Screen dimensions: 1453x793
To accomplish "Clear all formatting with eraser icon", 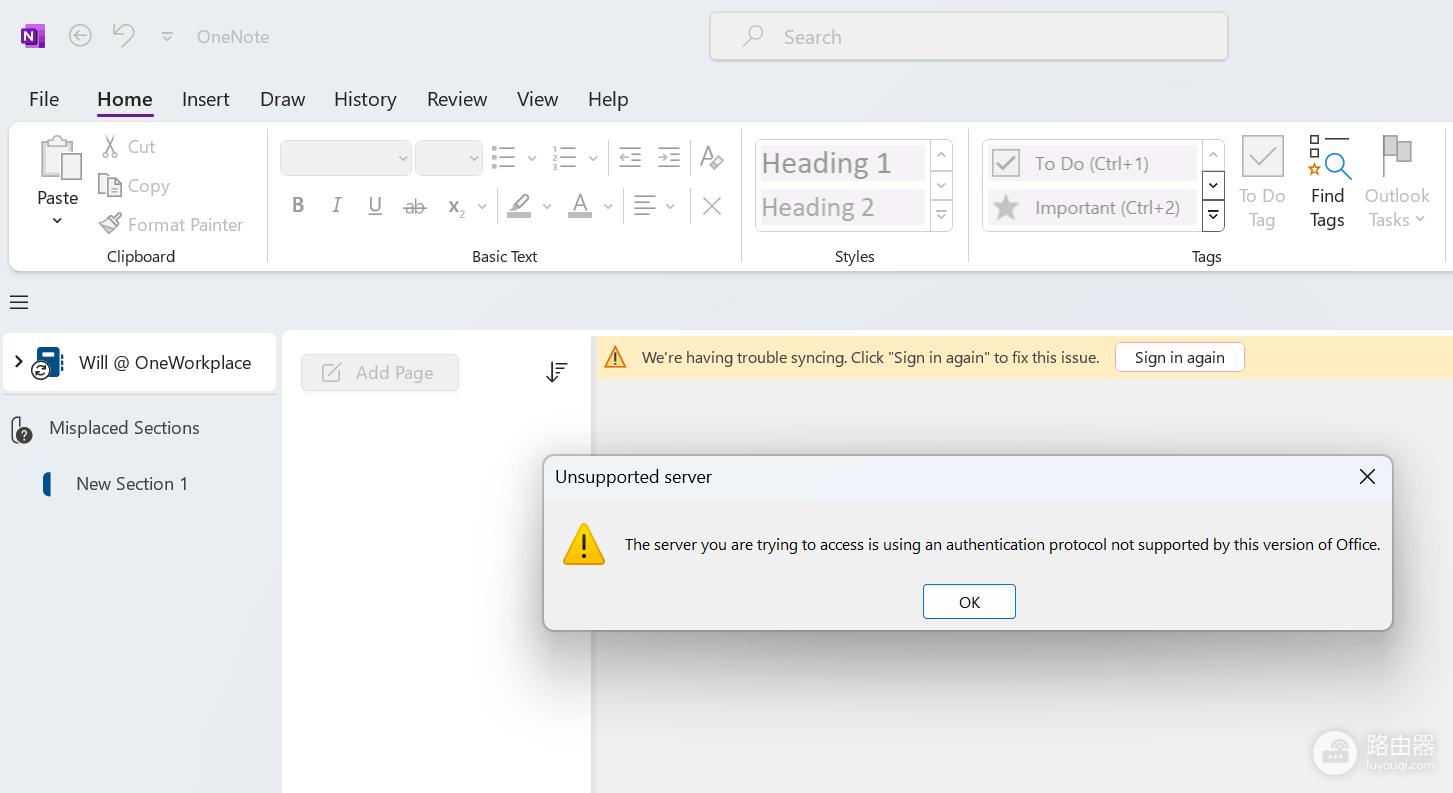I will [x=712, y=157].
